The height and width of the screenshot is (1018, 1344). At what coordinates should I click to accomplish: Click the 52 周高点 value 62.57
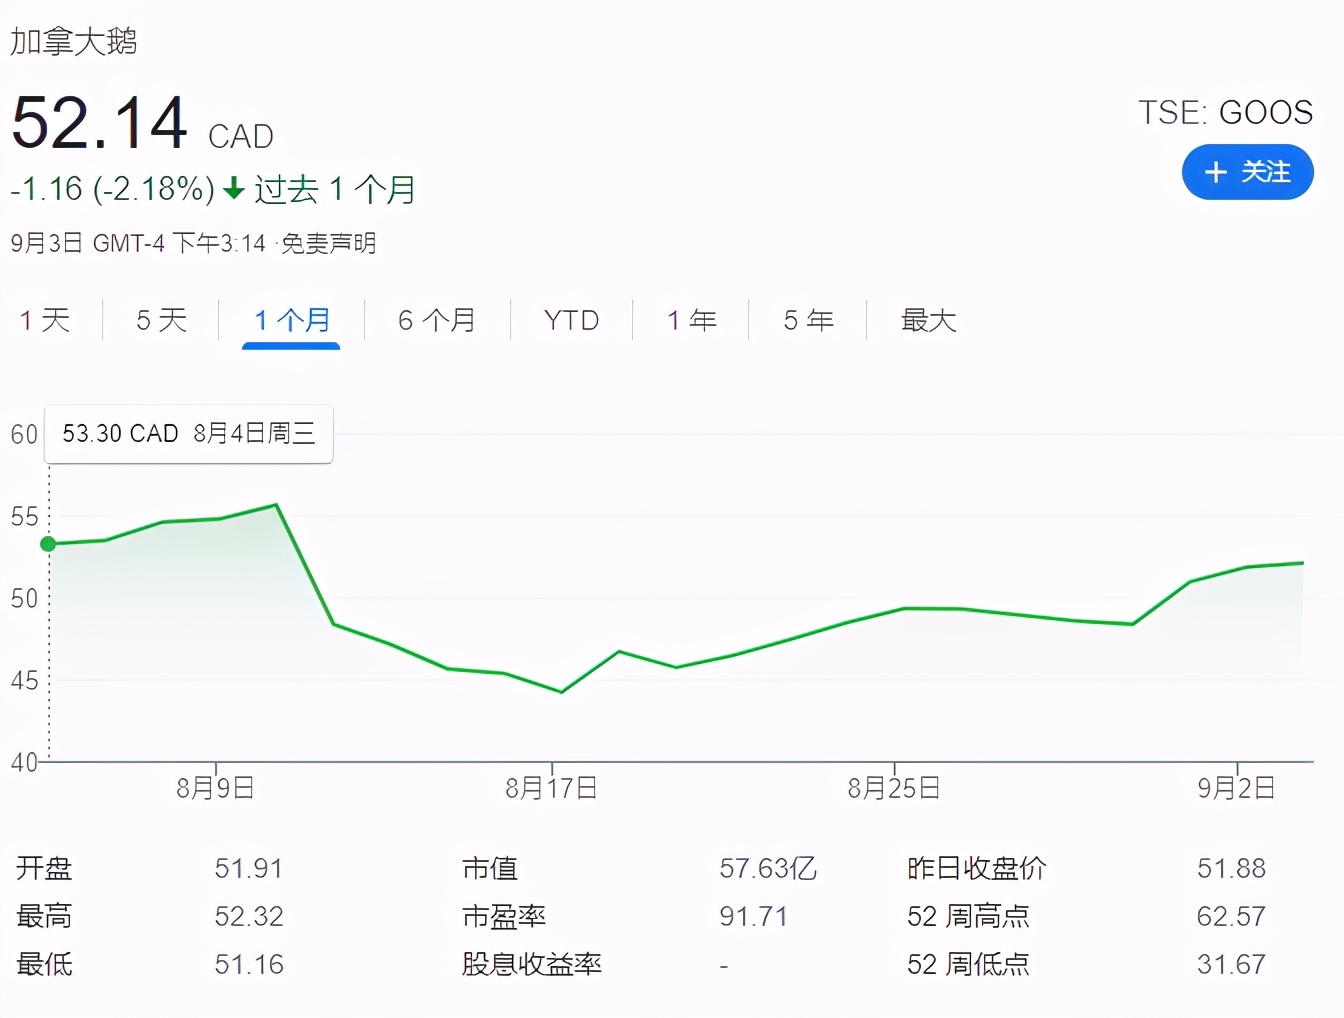pyautogui.click(x=1231, y=916)
